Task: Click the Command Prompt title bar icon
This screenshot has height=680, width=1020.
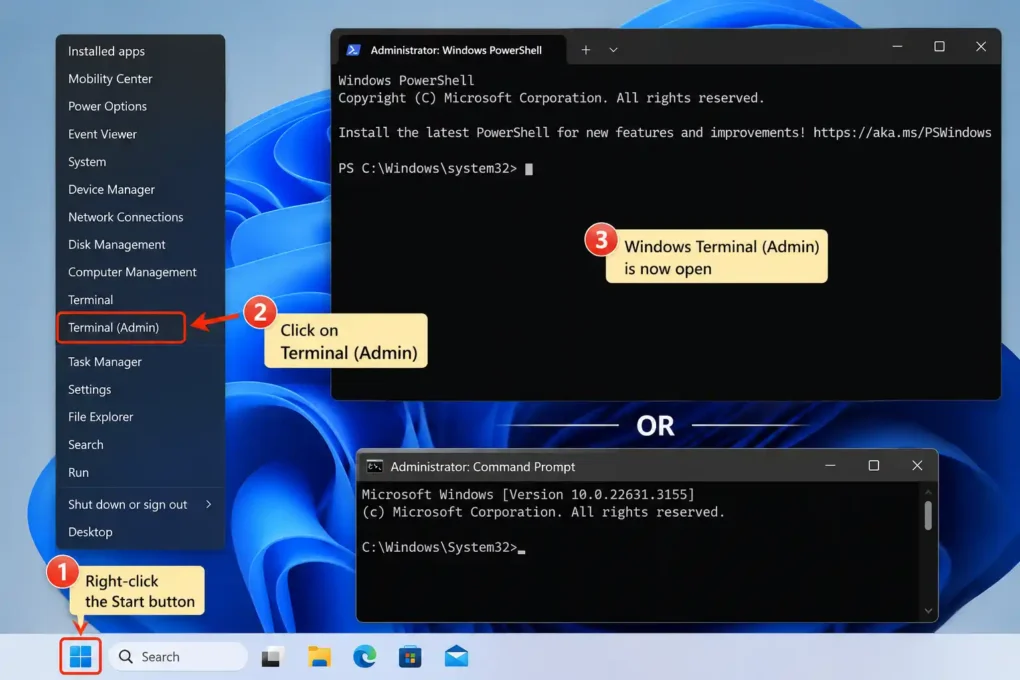Action: click(375, 467)
